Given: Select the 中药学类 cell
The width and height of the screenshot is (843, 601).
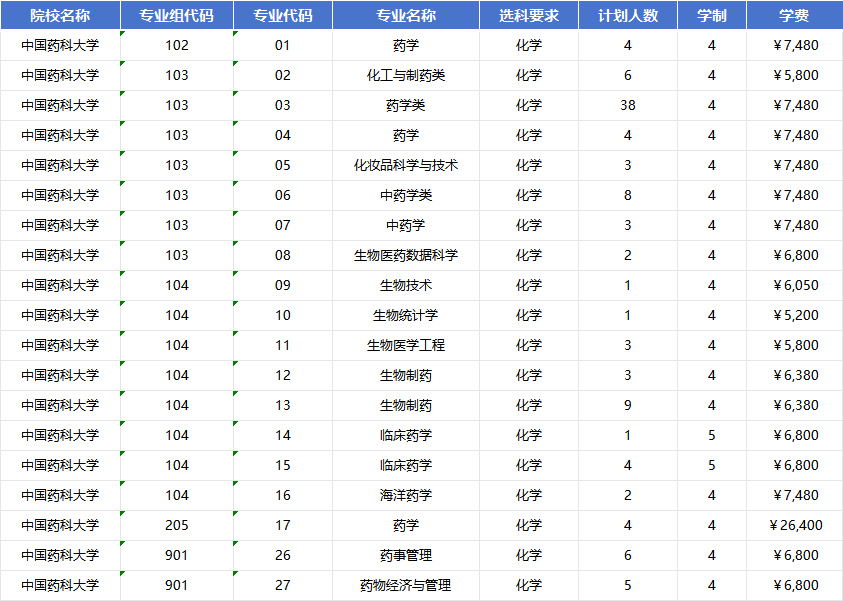Looking at the screenshot, I should pyautogui.click(x=406, y=195).
